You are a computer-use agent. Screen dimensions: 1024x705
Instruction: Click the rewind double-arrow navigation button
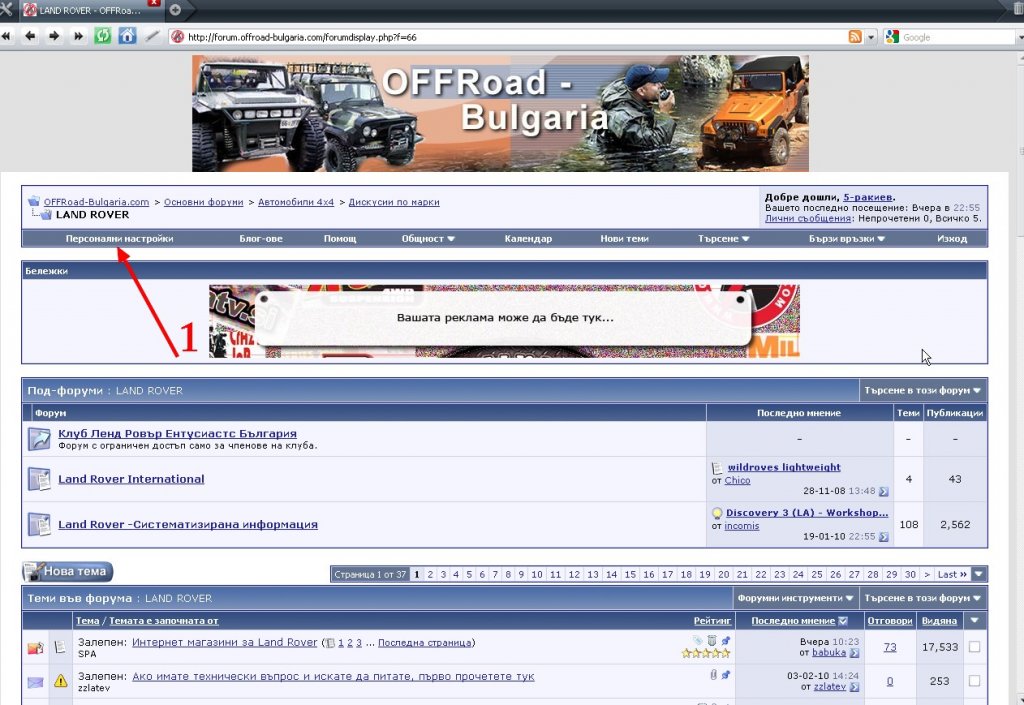click(7, 37)
